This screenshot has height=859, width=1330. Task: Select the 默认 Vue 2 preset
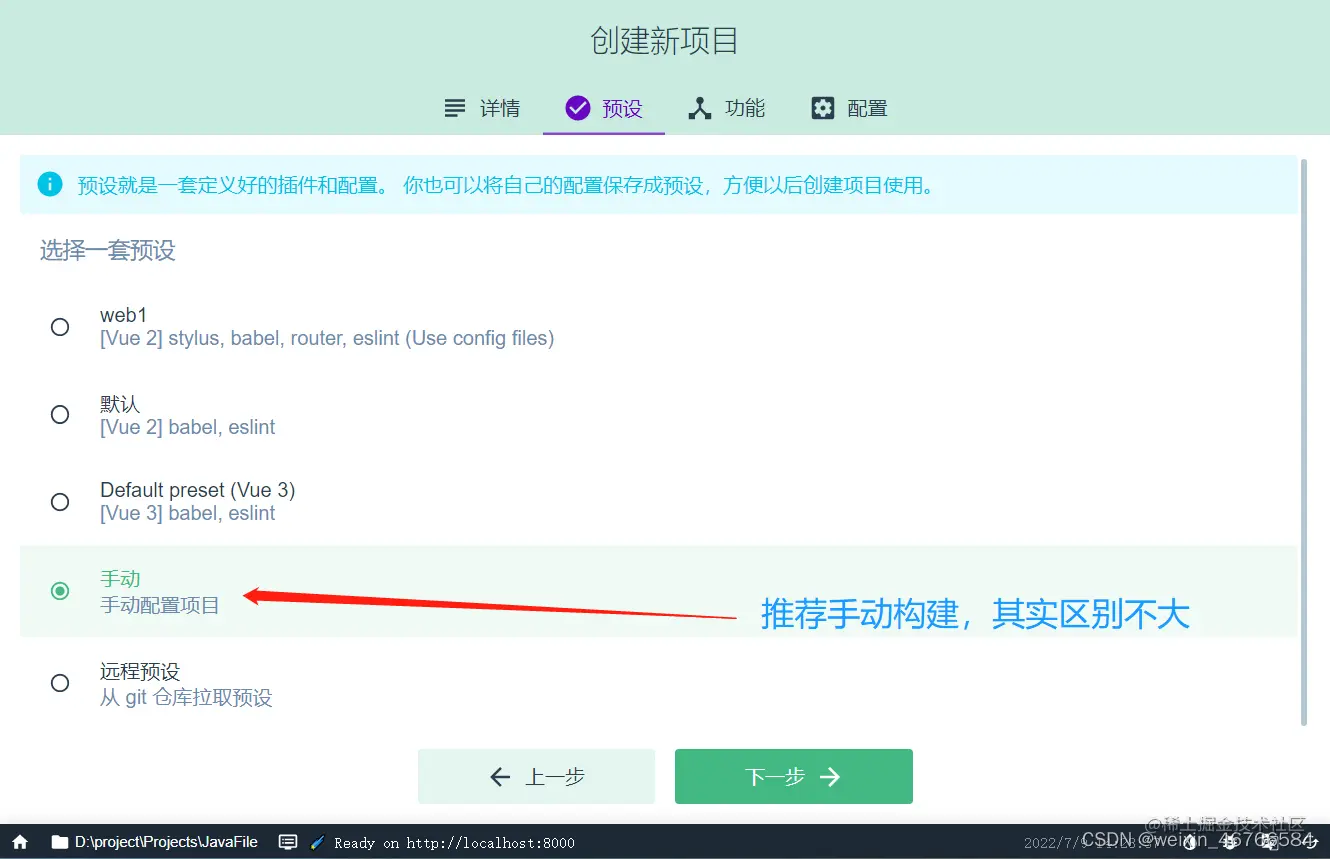(x=60, y=414)
